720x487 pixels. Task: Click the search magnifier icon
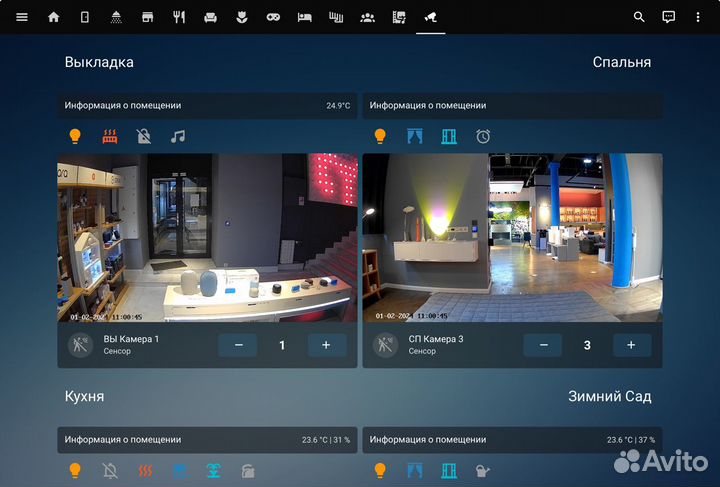coord(640,17)
